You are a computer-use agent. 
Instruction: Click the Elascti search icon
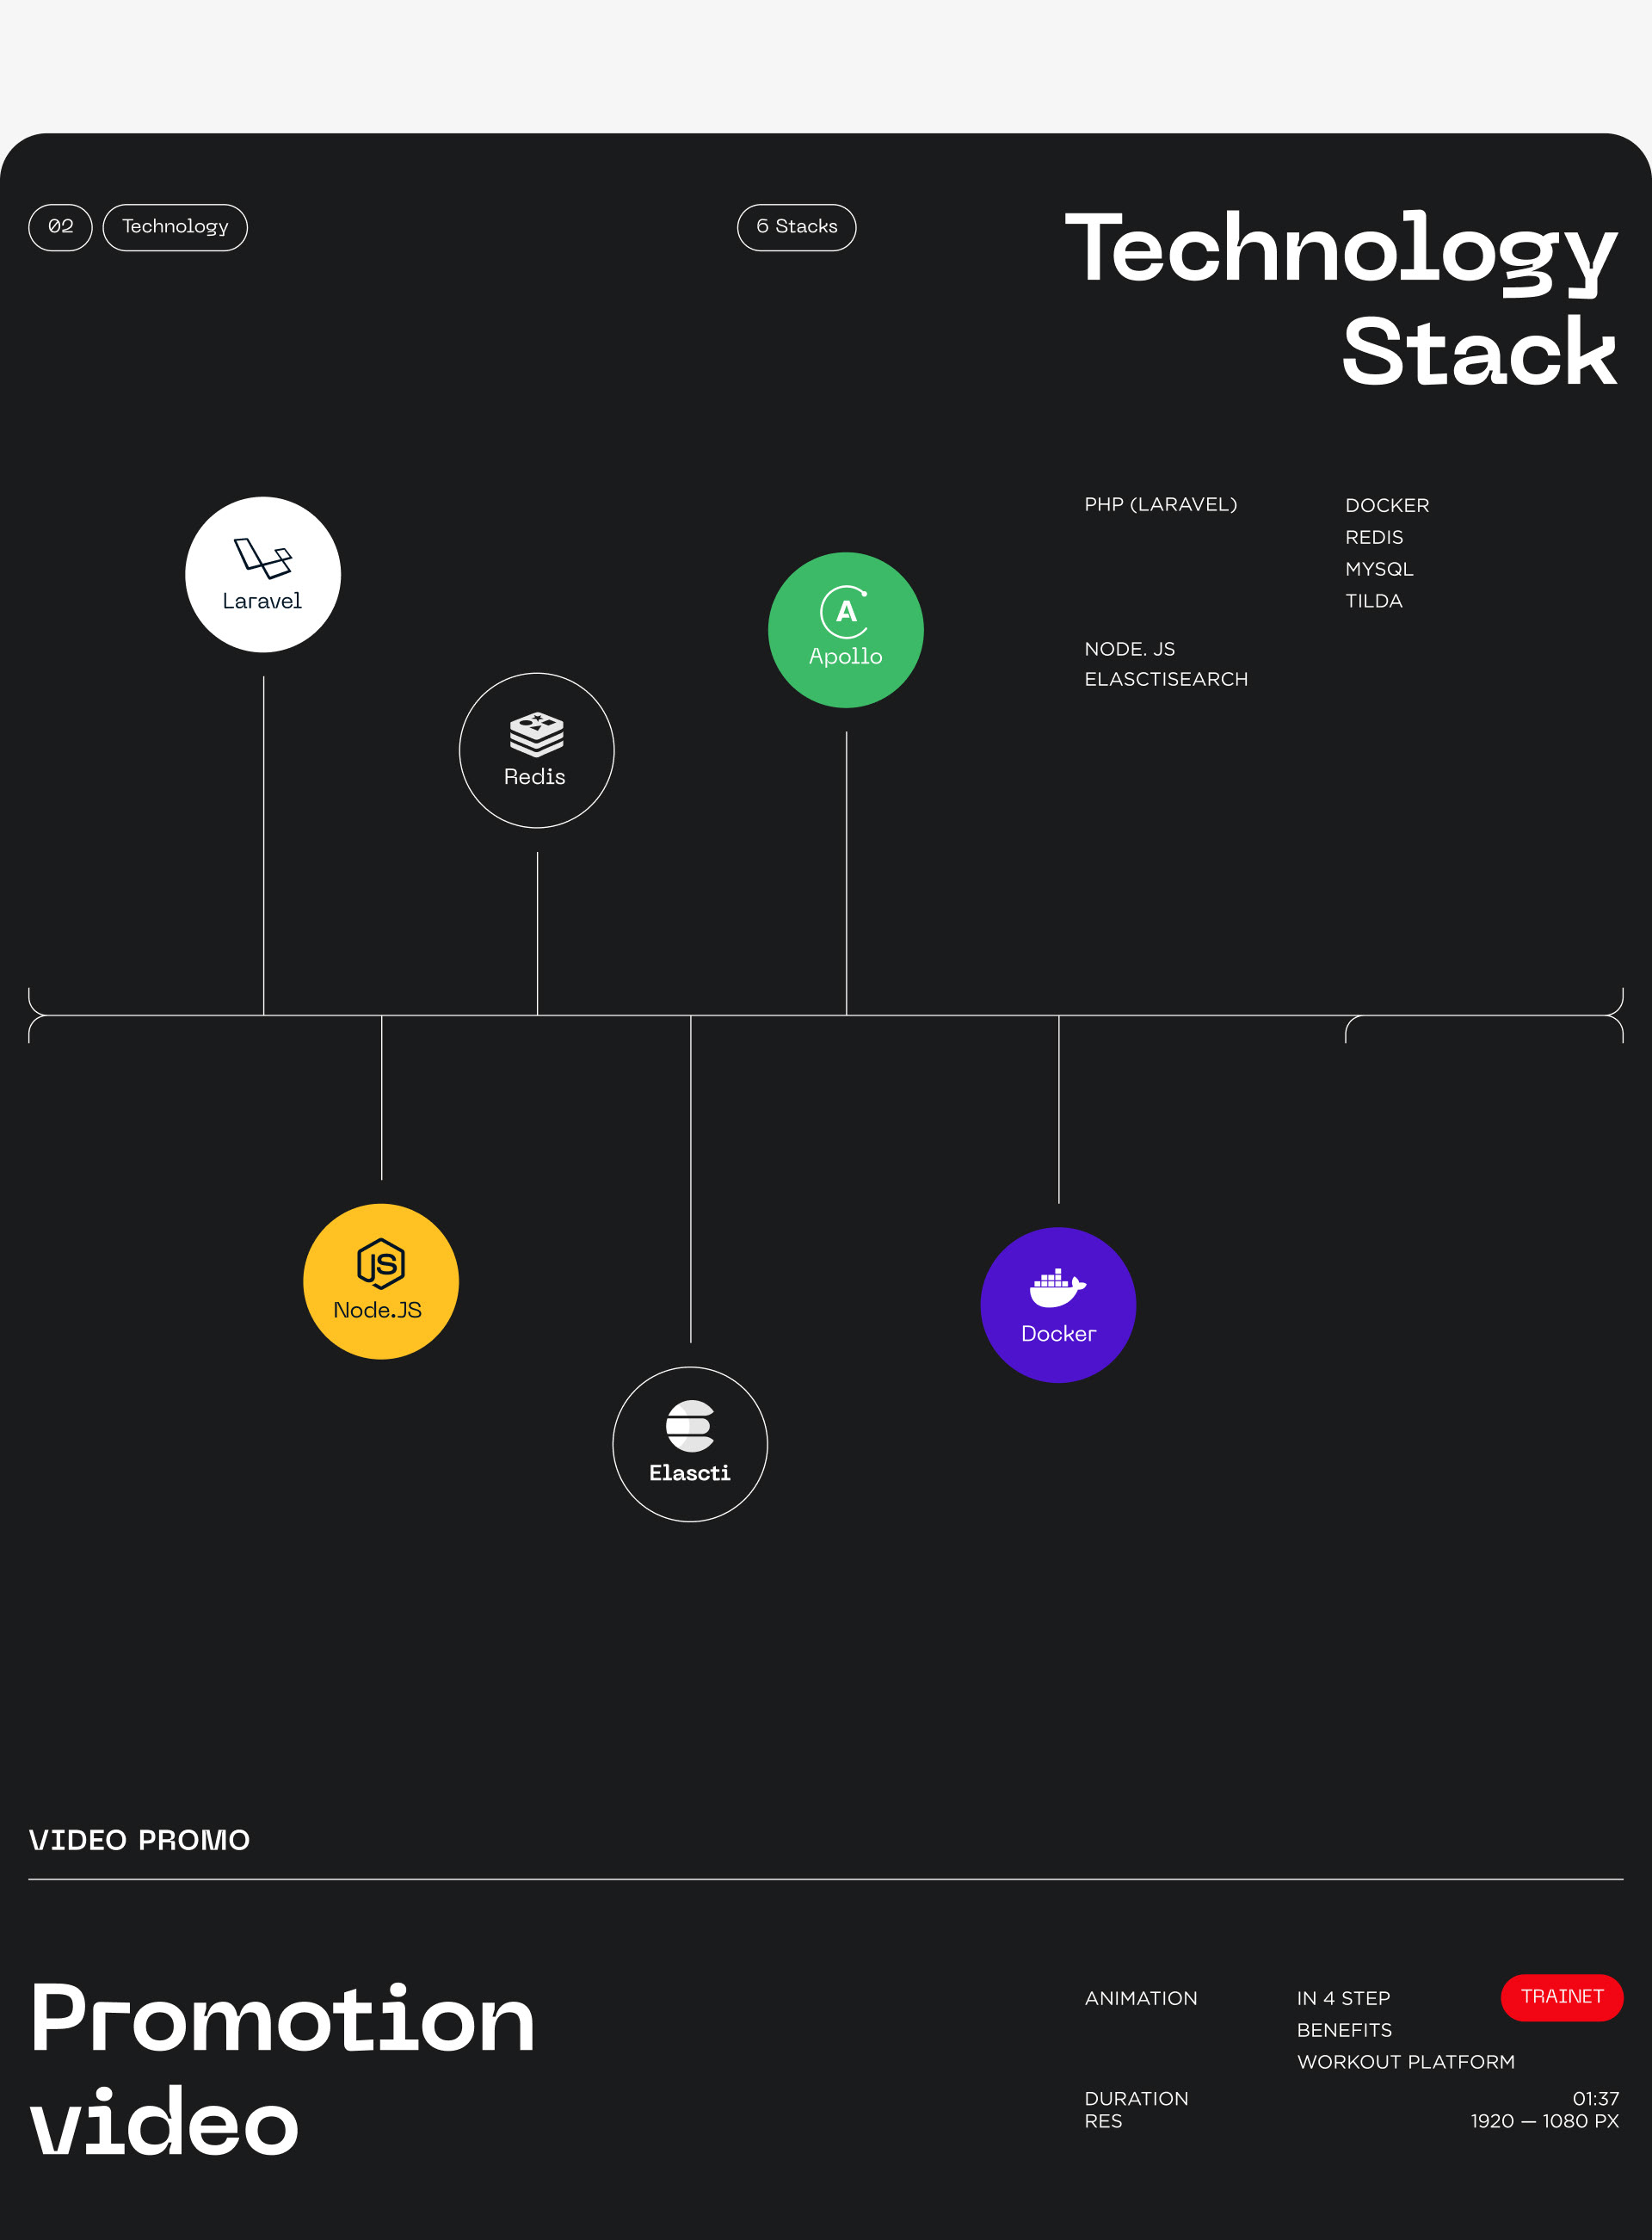(690, 1444)
